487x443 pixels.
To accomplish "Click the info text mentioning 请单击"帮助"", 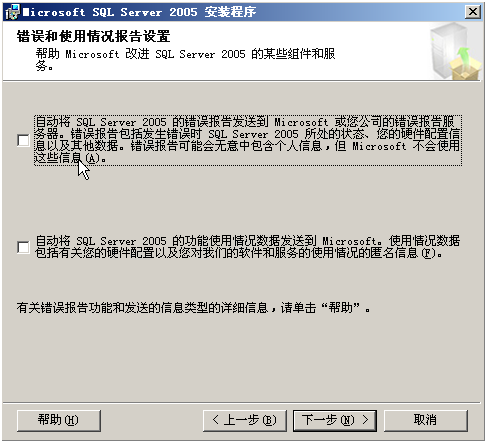I will tap(194, 308).
